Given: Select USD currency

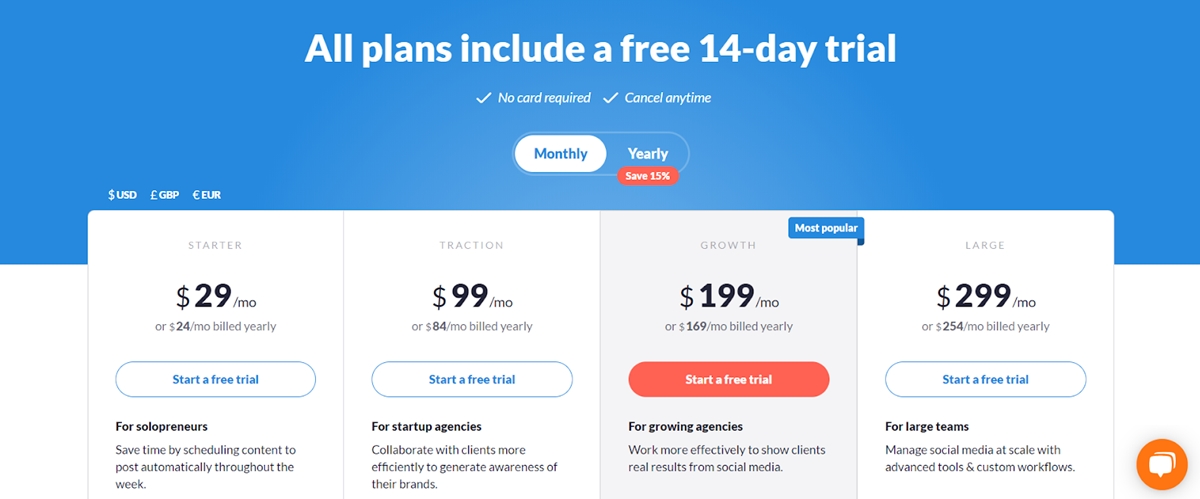Looking at the screenshot, I should pyautogui.click(x=122, y=195).
